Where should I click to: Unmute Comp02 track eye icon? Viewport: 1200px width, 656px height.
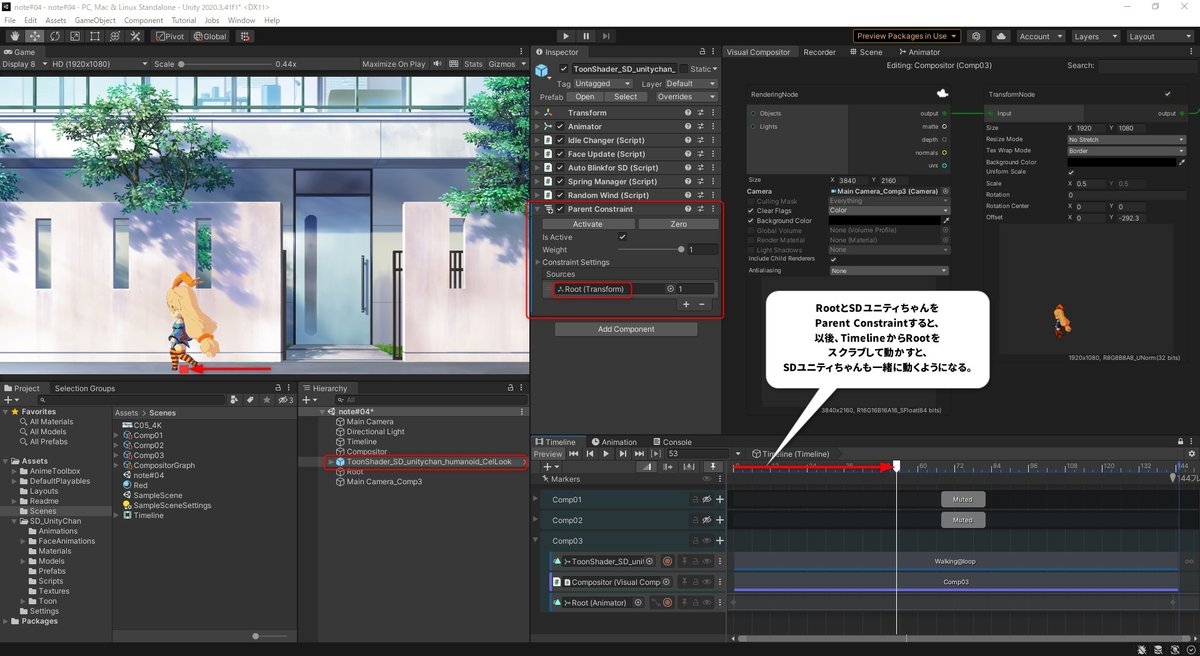(706, 520)
